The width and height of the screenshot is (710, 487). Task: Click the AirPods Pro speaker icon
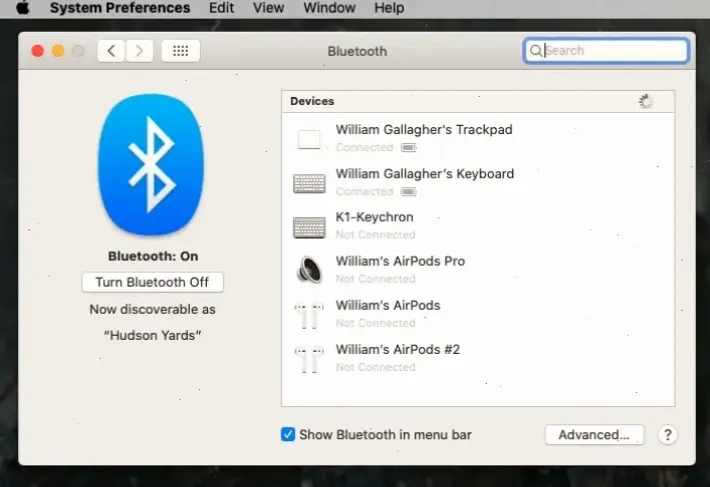(x=309, y=270)
